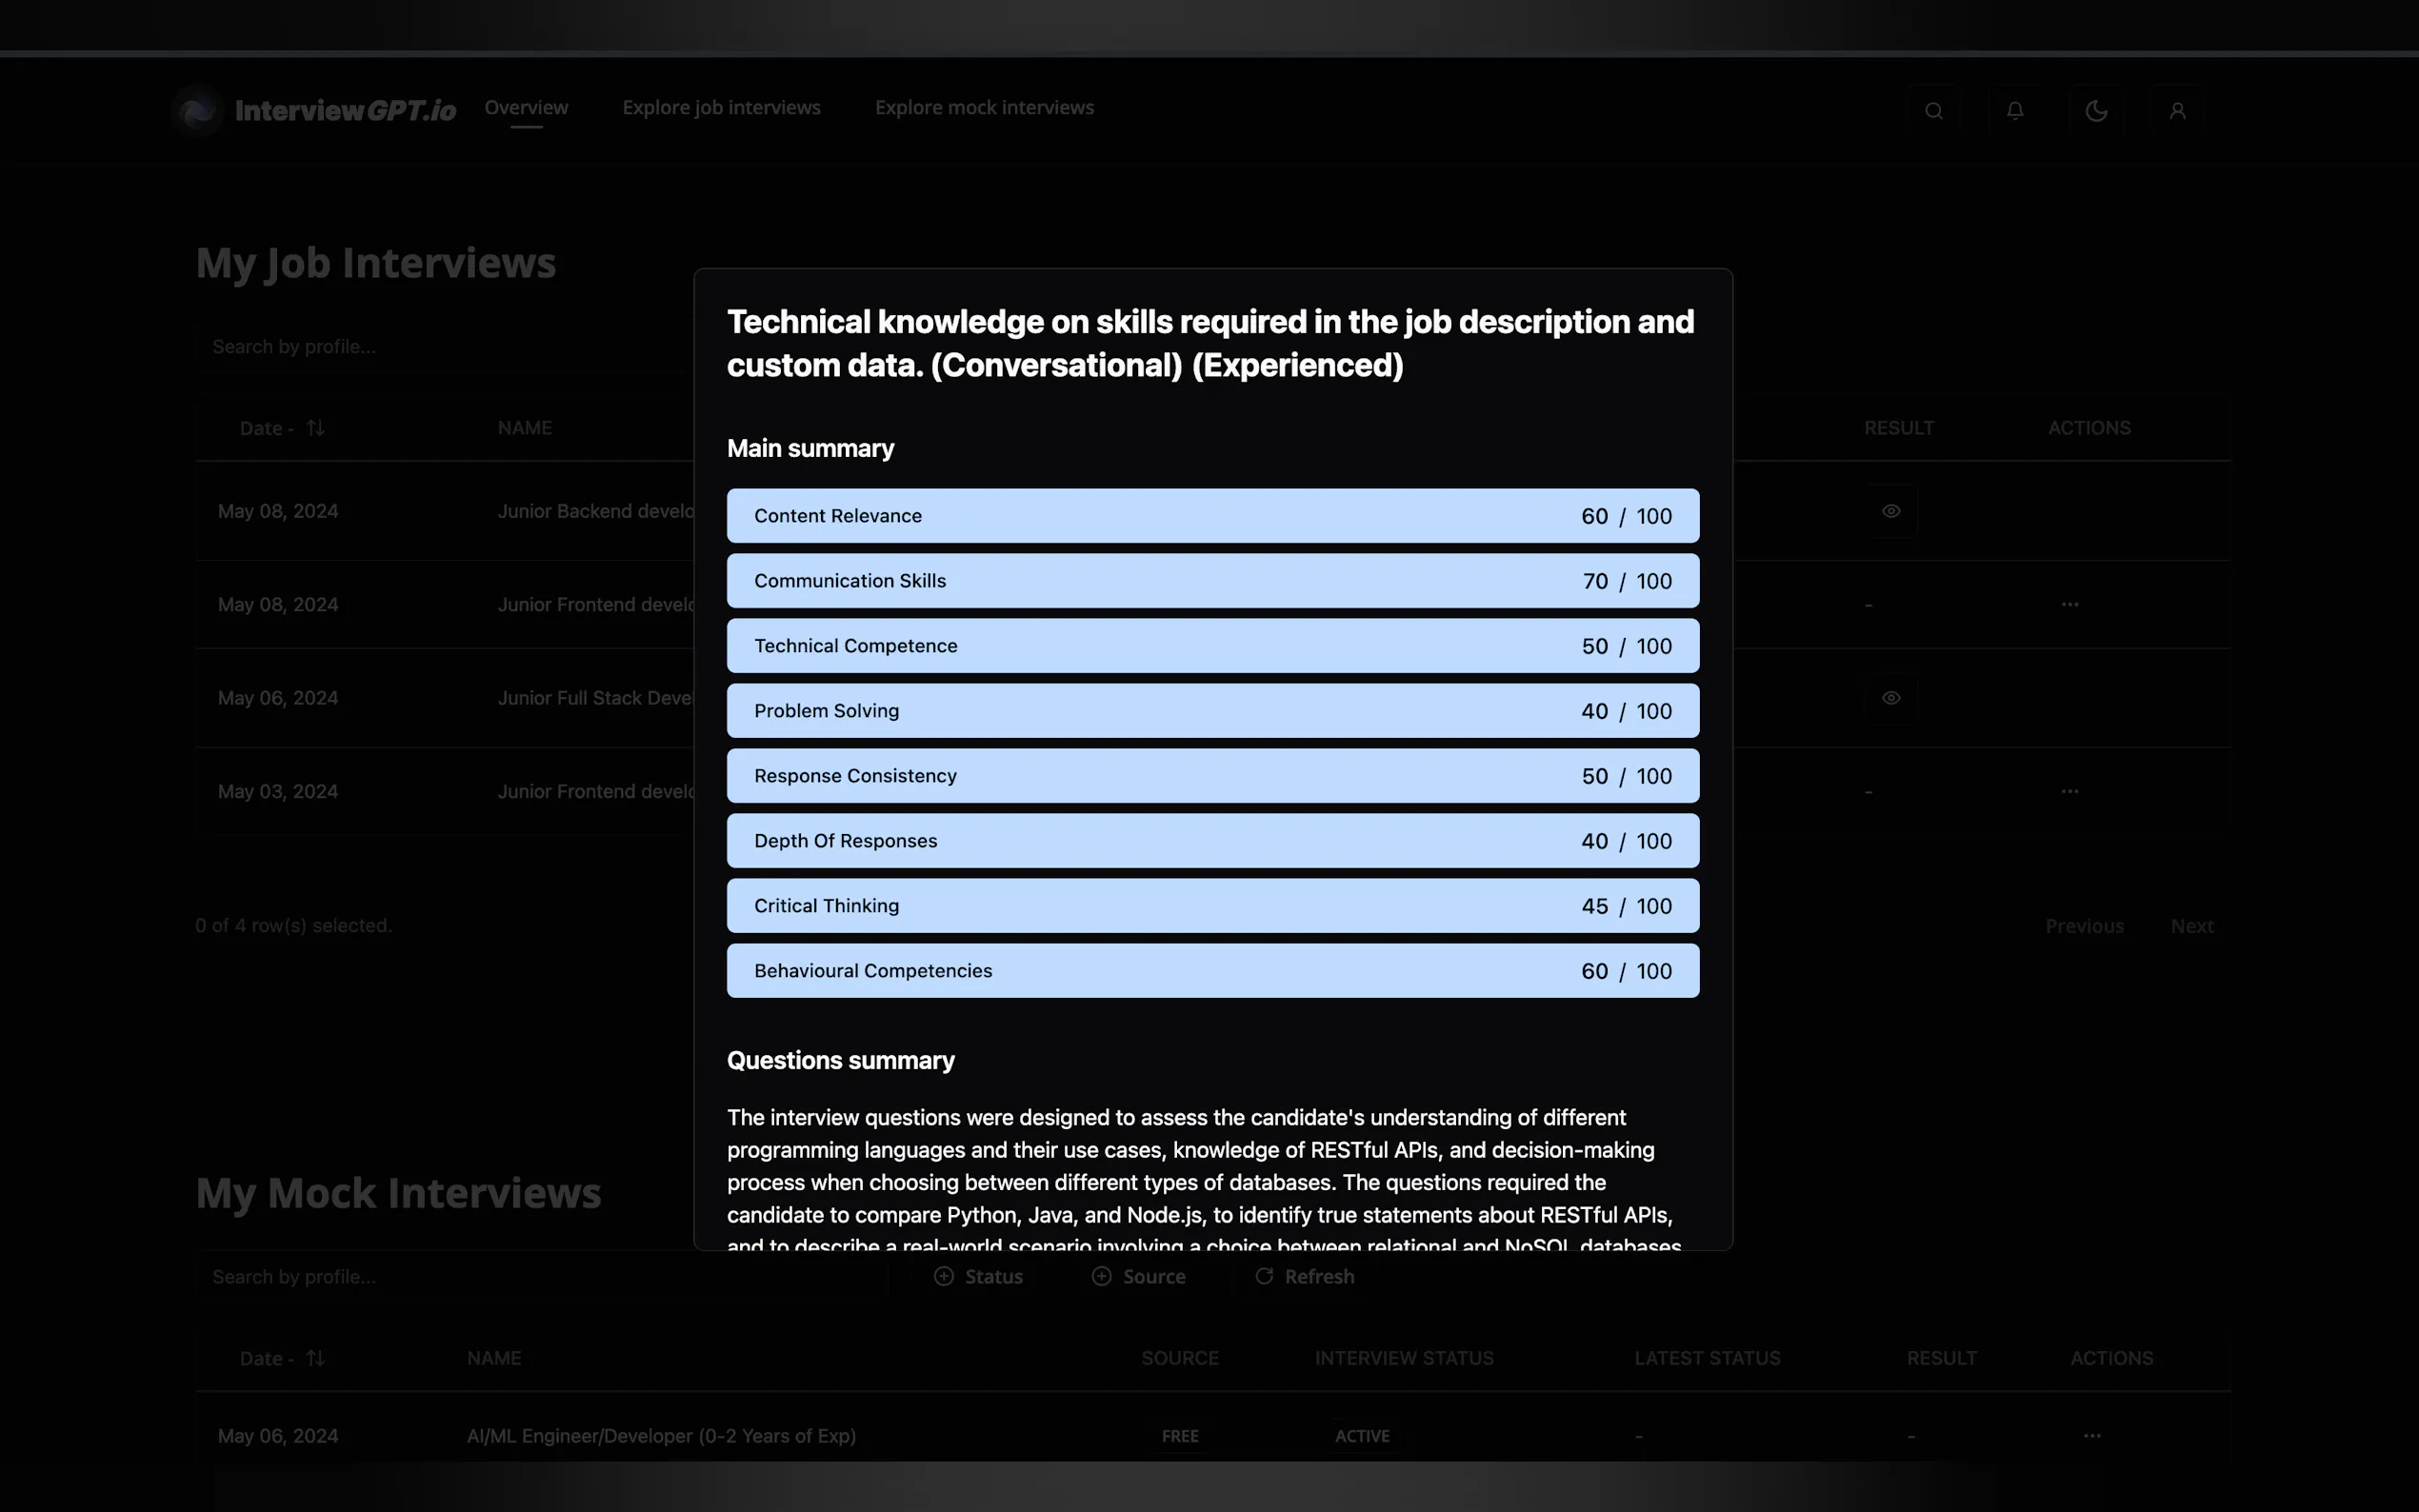Open actions menu for May 03 Junior Frontend row
Image resolution: width=2419 pixels, height=1512 pixels.
(x=2069, y=791)
